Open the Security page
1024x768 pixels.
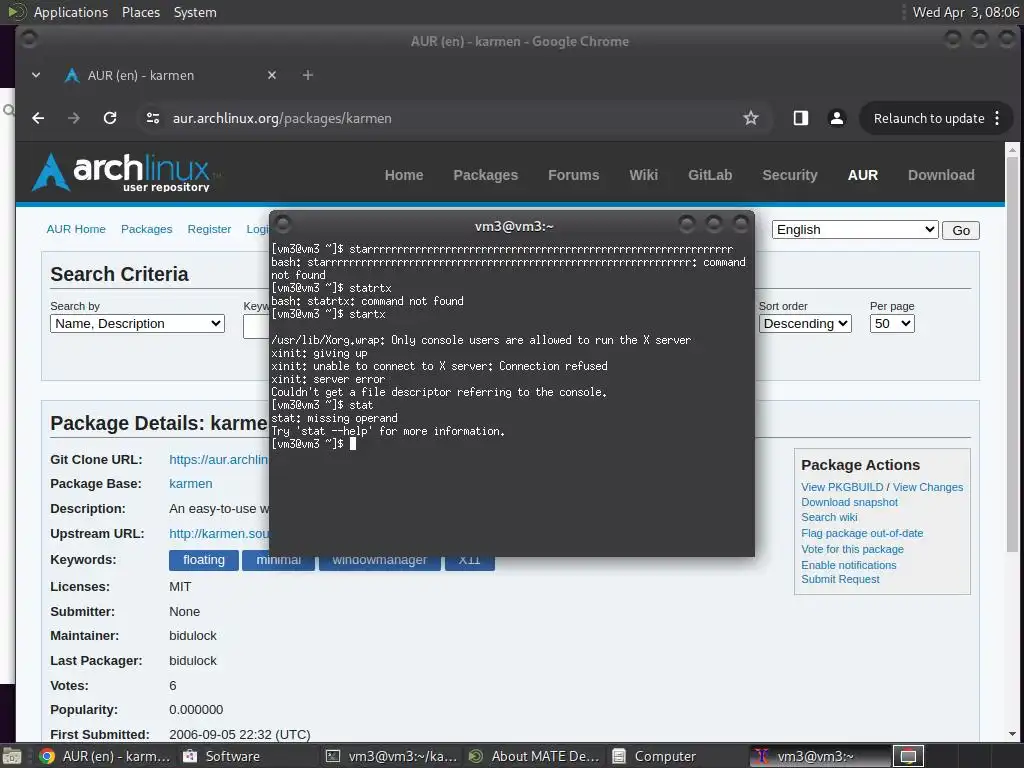tap(790, 175)
